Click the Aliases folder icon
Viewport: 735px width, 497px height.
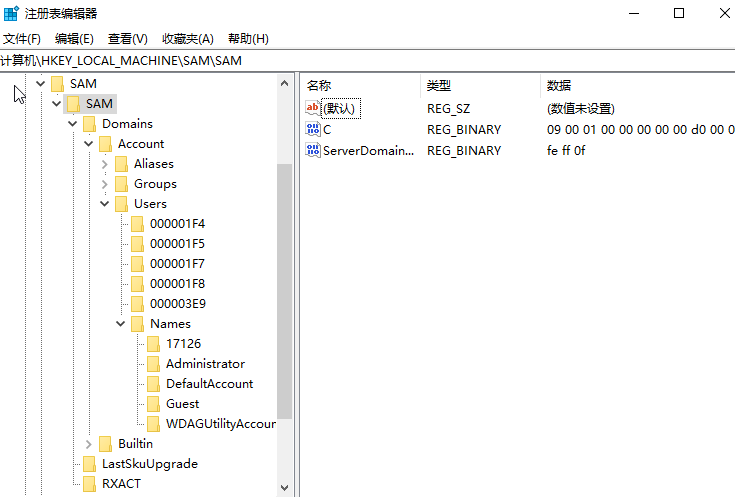pyautogui.click(x=121, y=164)
